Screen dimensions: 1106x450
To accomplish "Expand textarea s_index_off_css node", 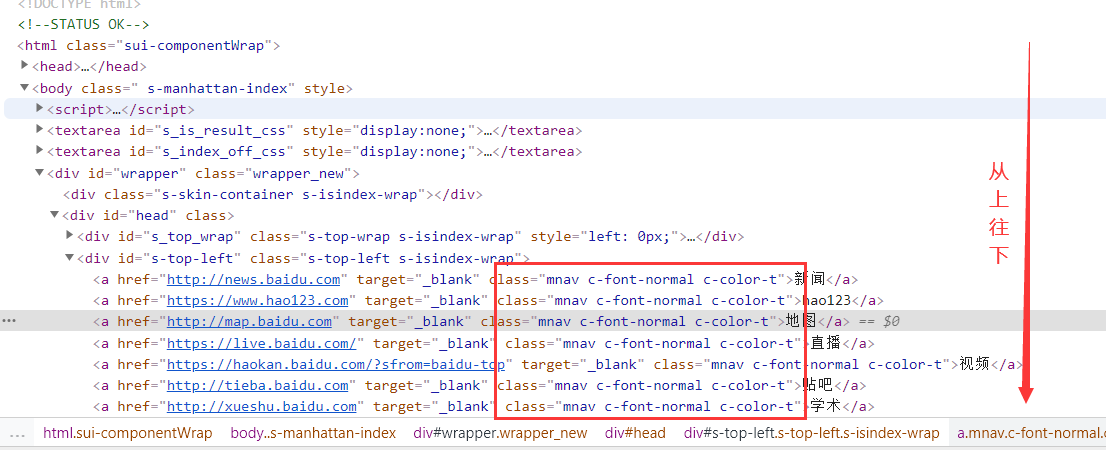I will (40, 151).
